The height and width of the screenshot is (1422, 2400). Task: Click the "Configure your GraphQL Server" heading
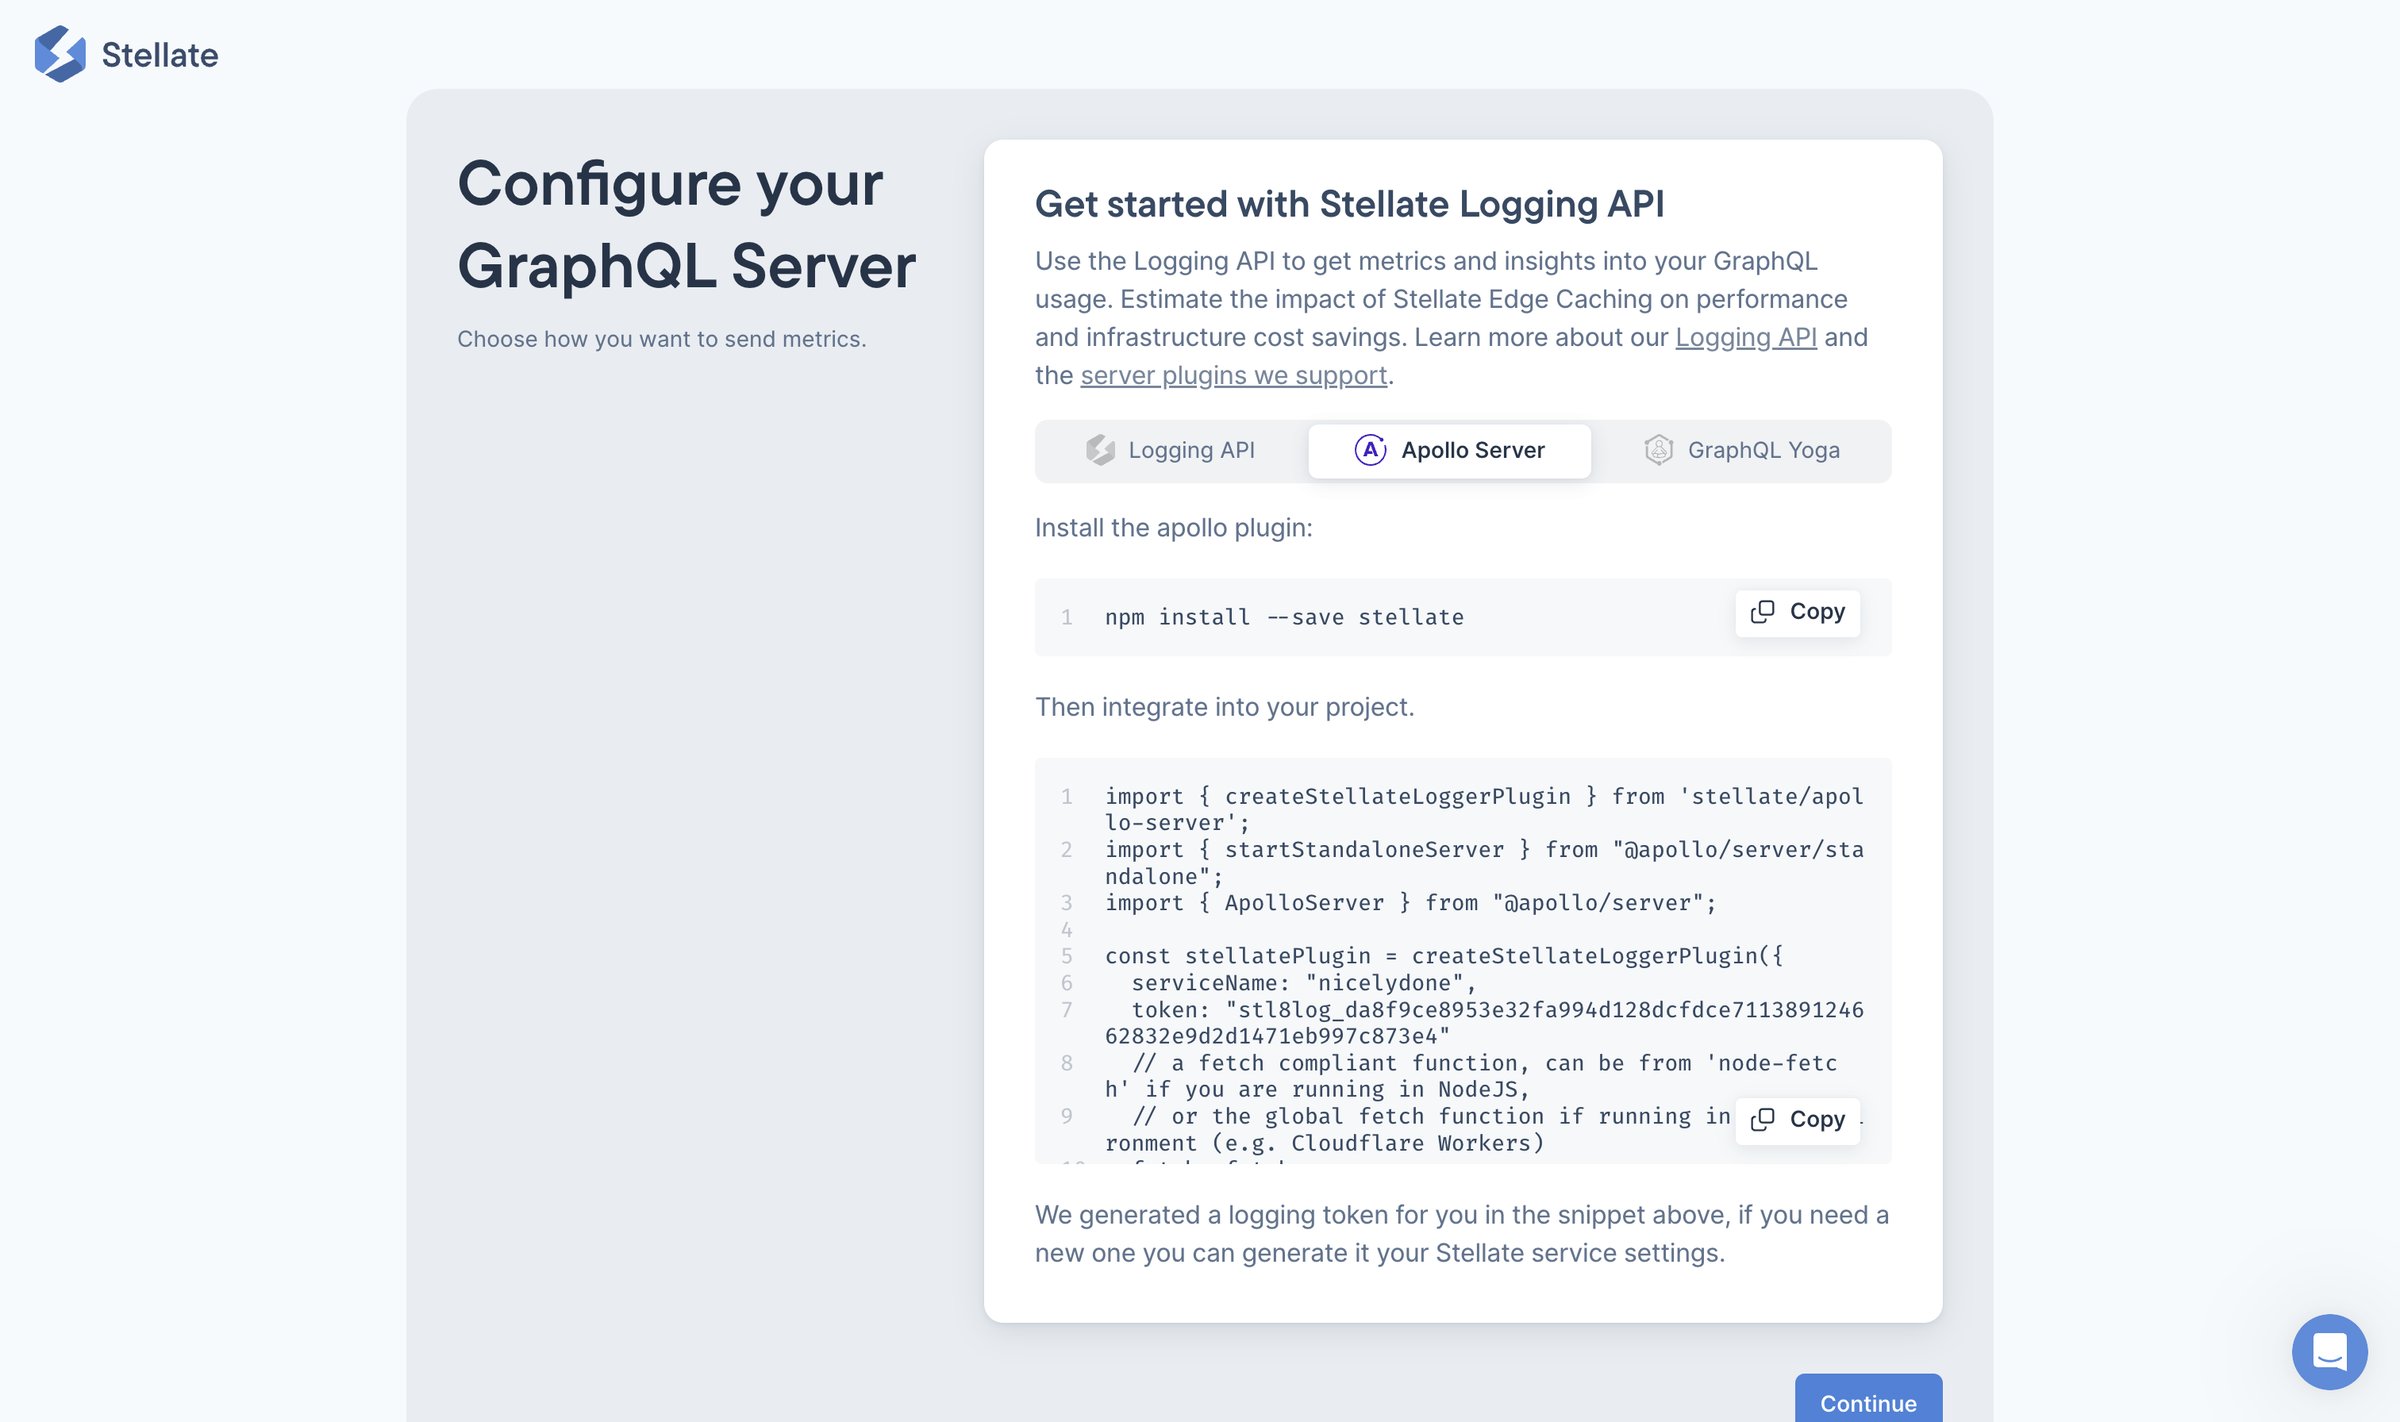coord(686,225)
